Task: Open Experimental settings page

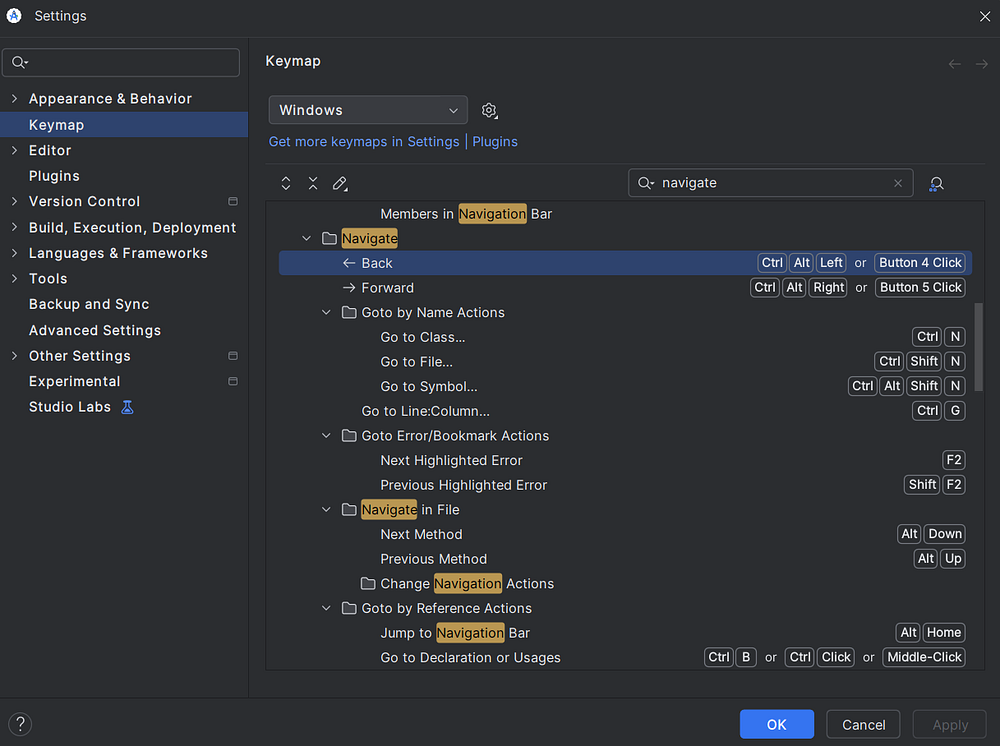Action: [x=74, y=381]
